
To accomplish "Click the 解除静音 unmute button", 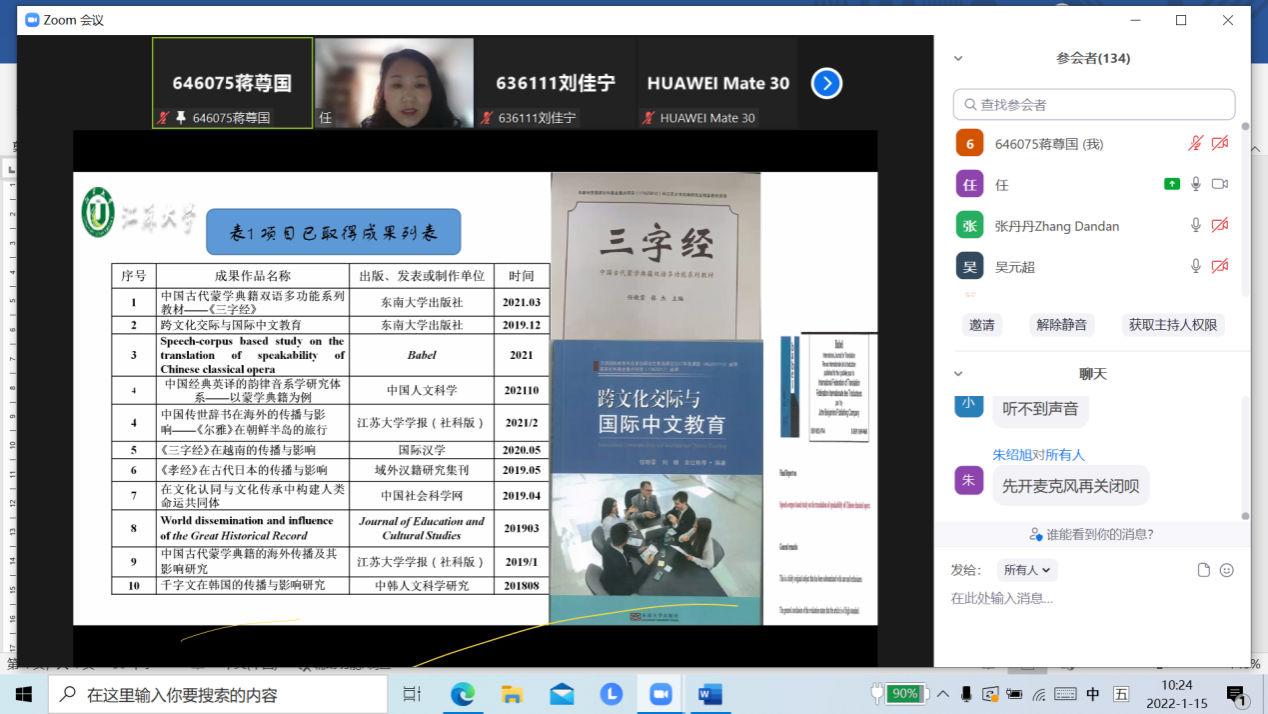I will click(1061, 325).
